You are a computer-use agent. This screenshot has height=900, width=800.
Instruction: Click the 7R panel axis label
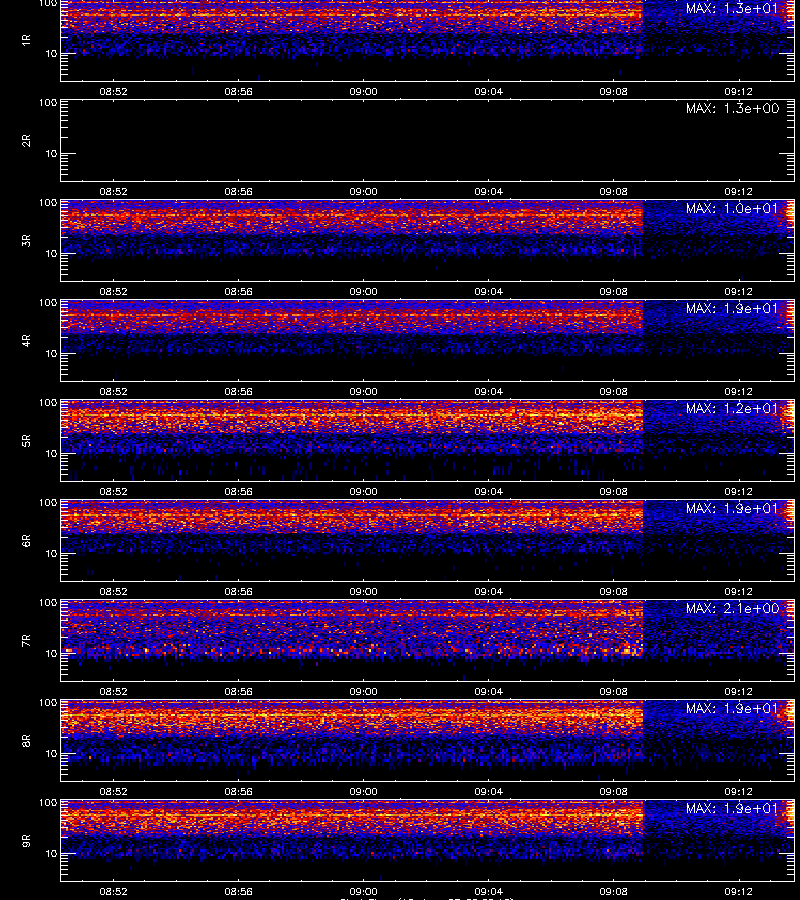(26, 641)
